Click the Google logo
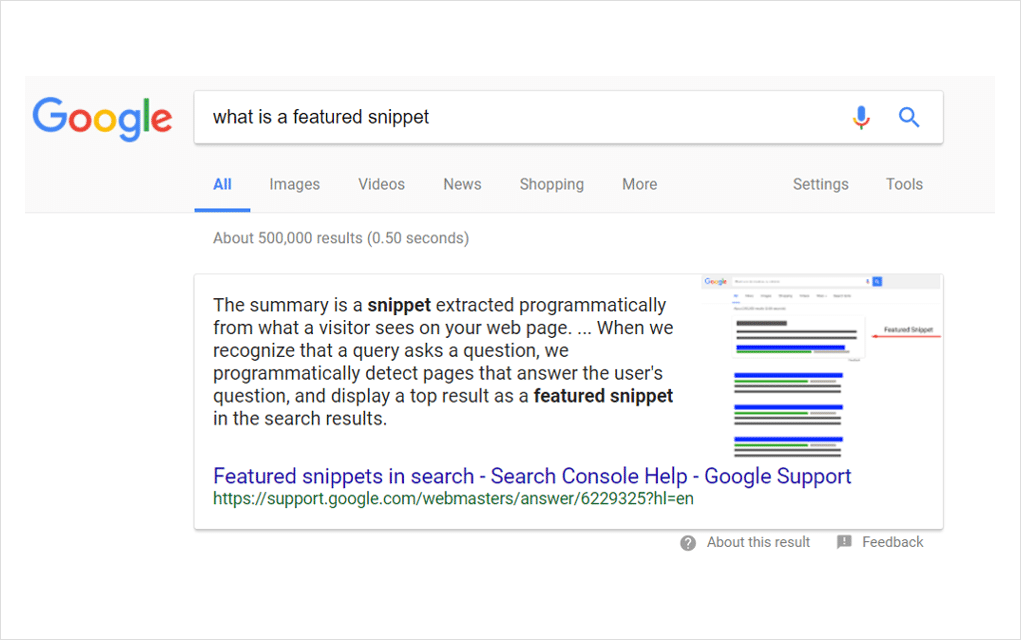Viewport: 1021px width, 640px height. pyautogui.click(x=102, y=118)
